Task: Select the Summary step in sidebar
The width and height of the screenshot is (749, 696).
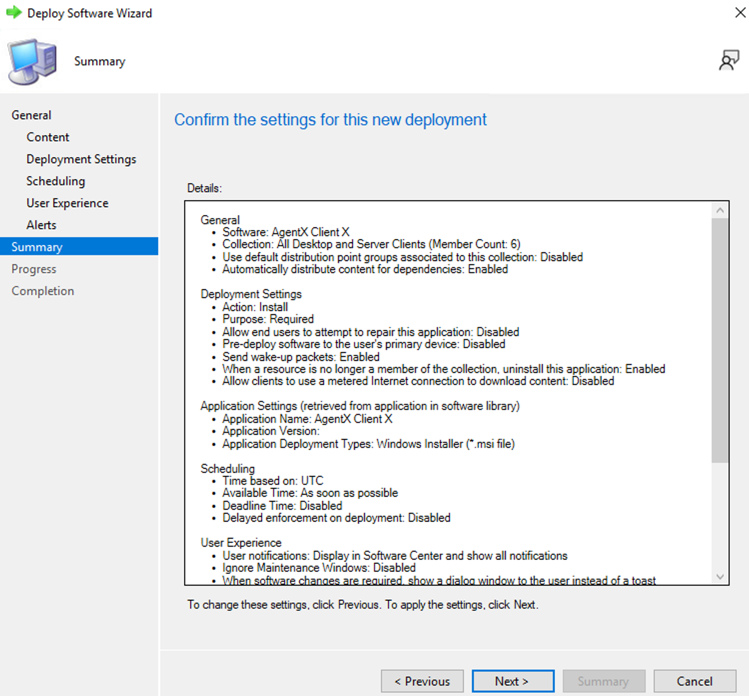Action: 79,246
